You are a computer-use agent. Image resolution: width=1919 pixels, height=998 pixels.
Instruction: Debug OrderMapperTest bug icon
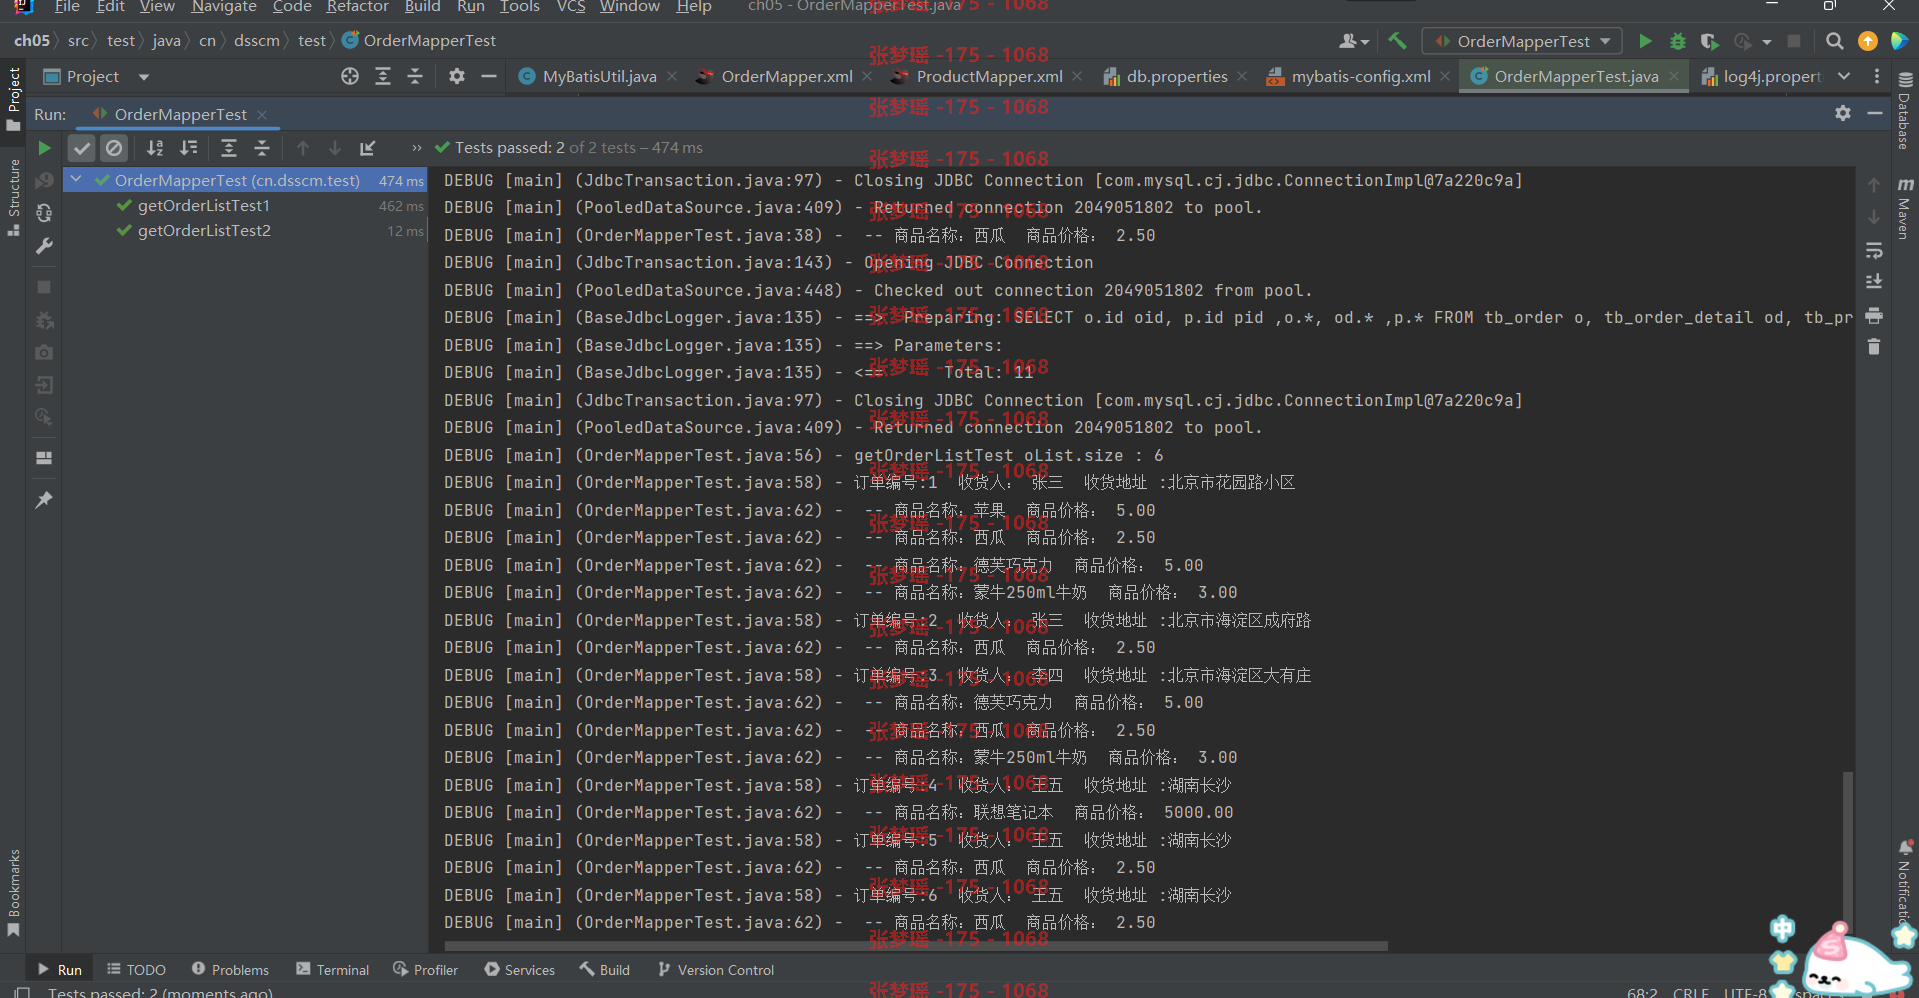[1678, 41]
